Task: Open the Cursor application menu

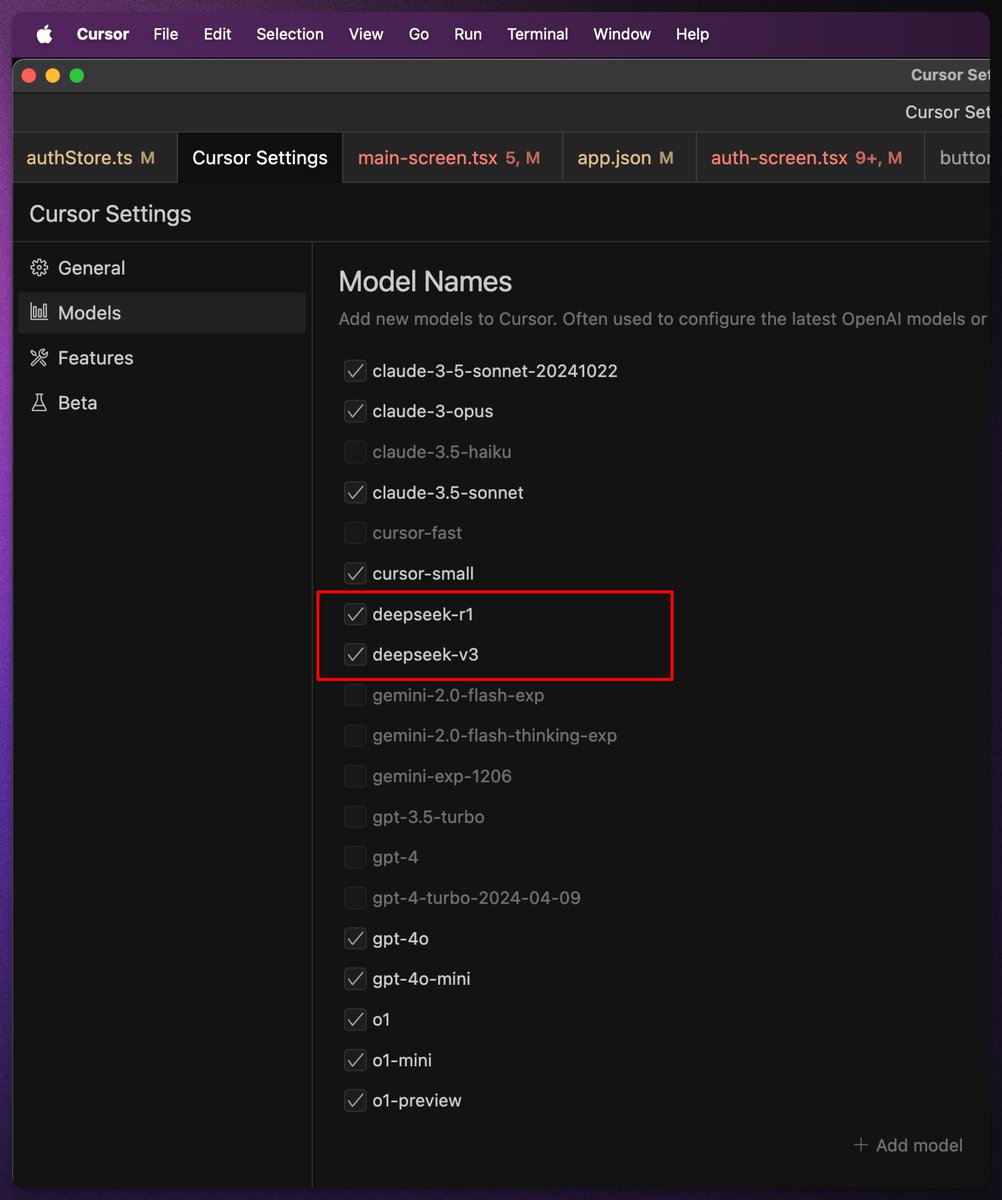Action: (x=103, y=34)
